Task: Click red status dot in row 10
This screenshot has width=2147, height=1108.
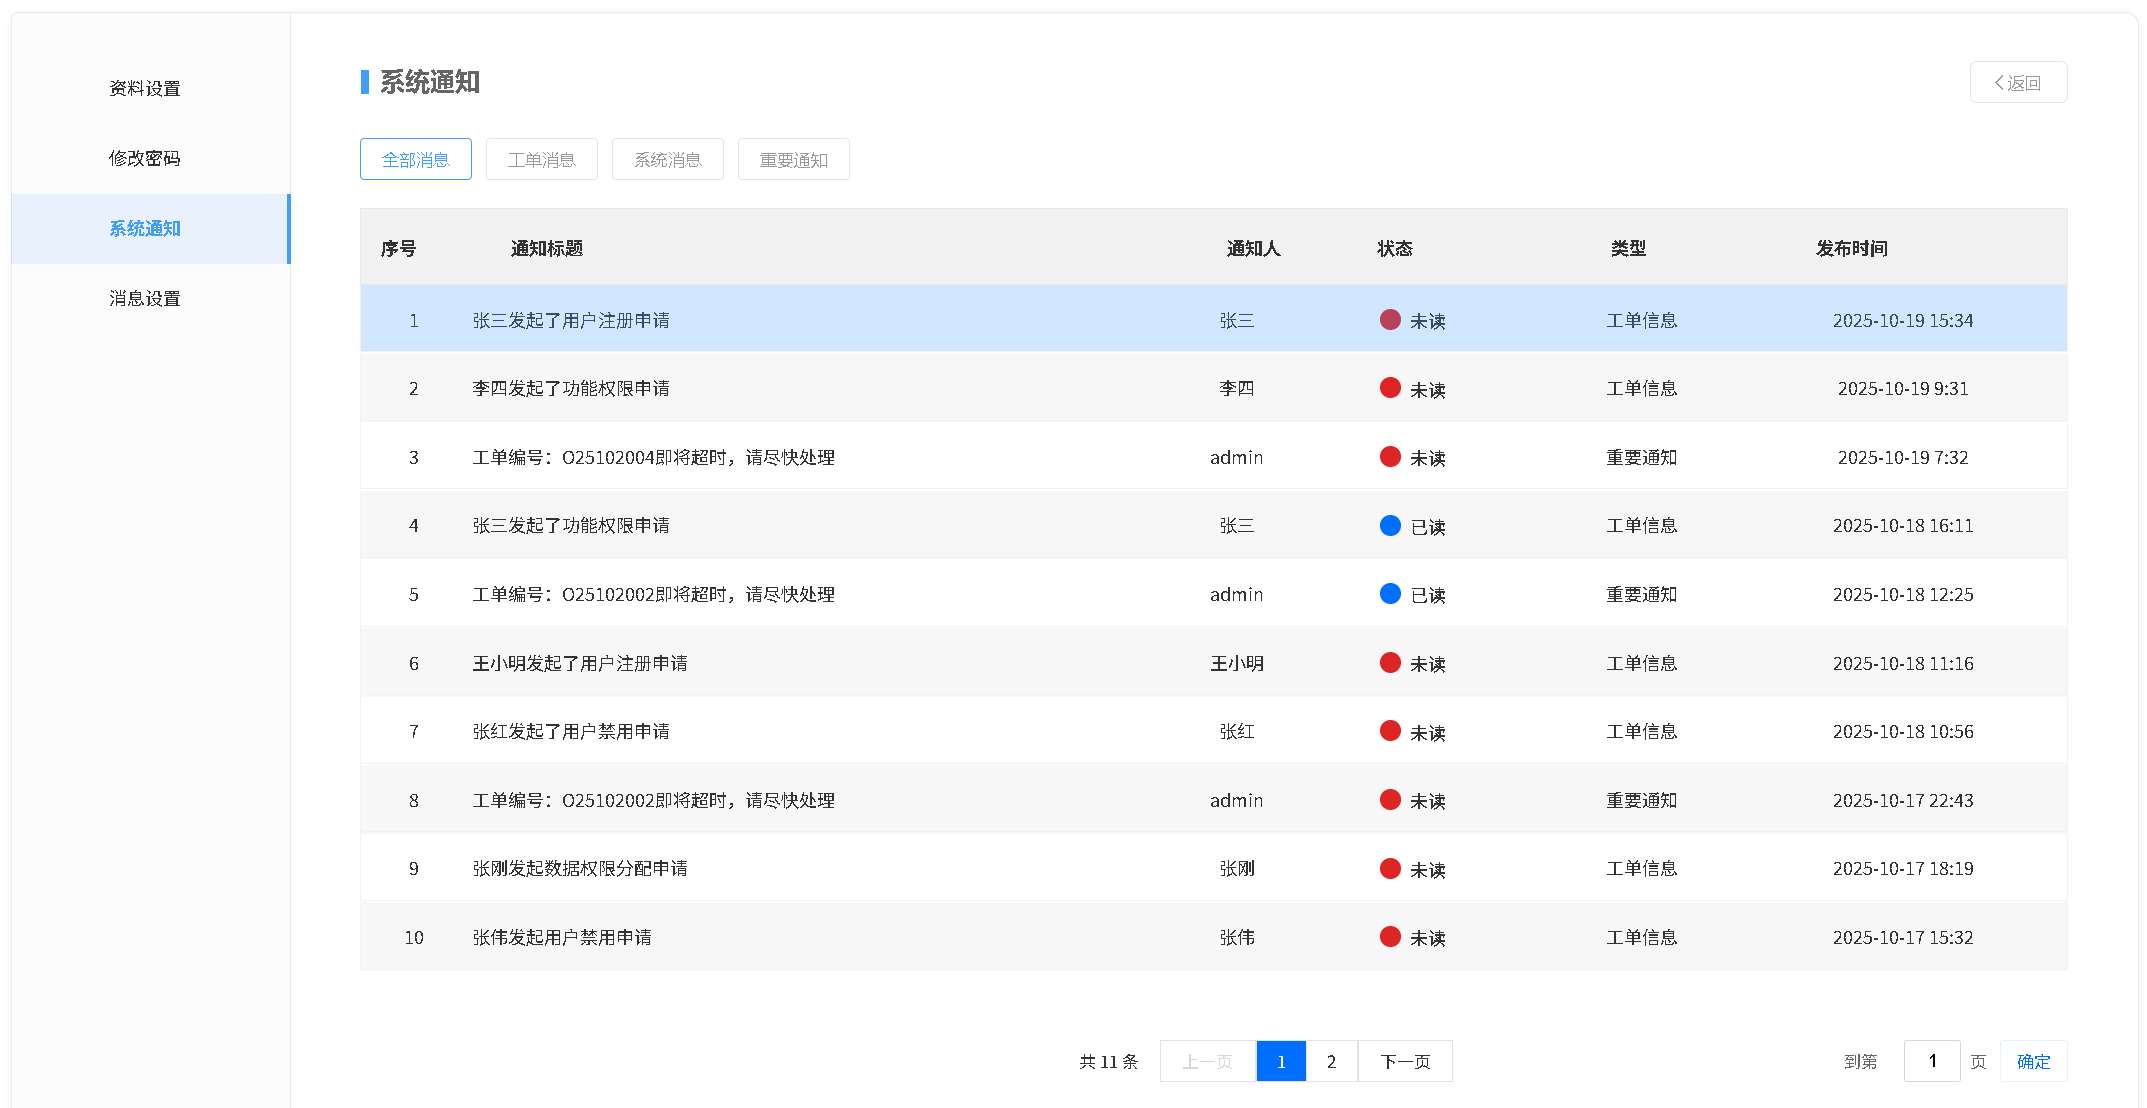Action: tap(1389, 937)
